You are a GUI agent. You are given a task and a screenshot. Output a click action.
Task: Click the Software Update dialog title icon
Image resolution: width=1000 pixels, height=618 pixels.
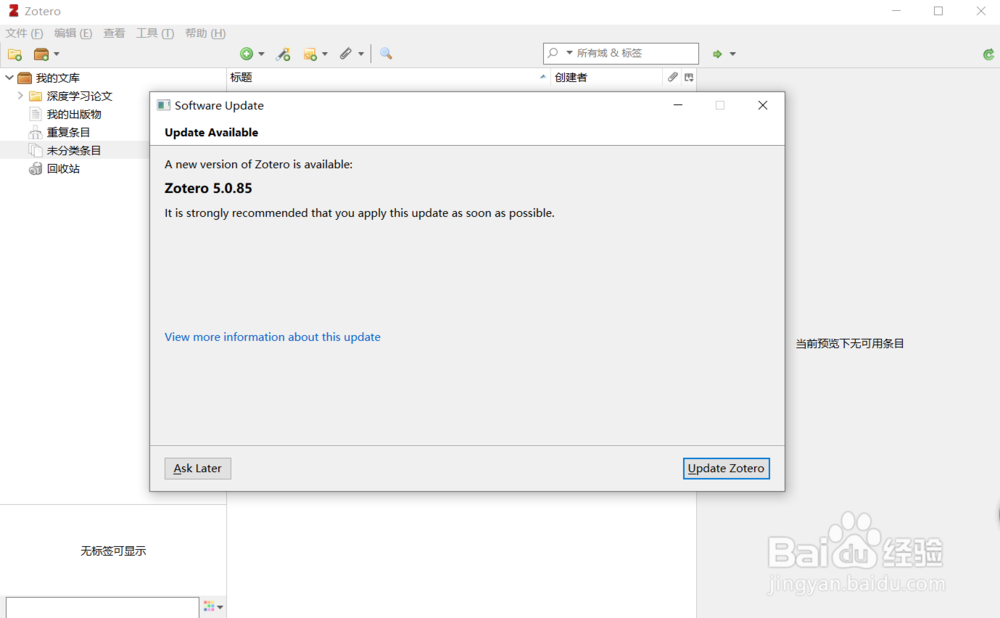(x=164, y=105)
